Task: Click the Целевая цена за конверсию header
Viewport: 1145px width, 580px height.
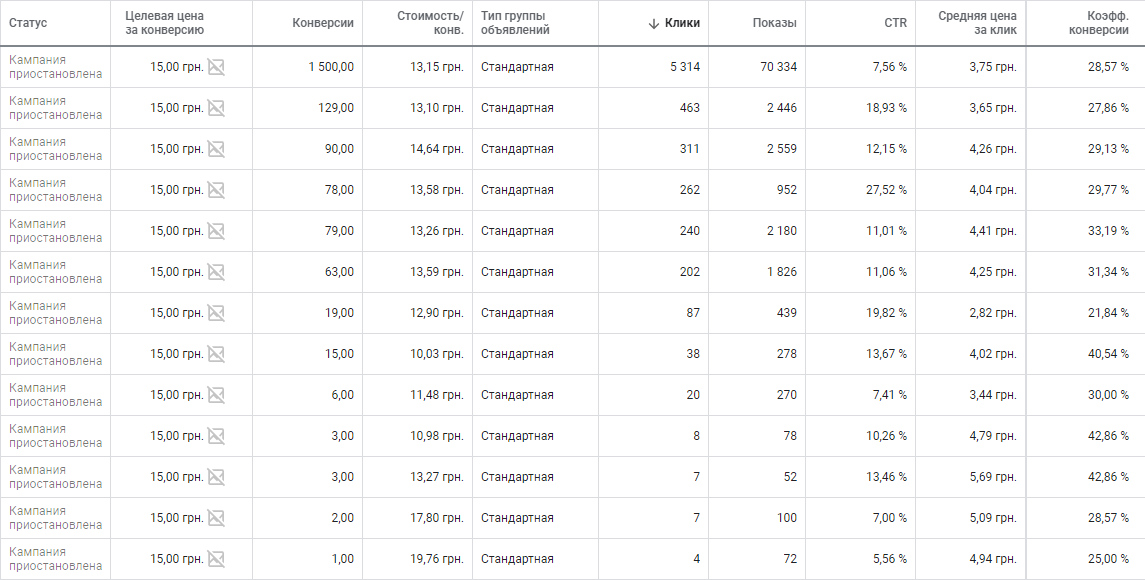Action: pos(164,23)
